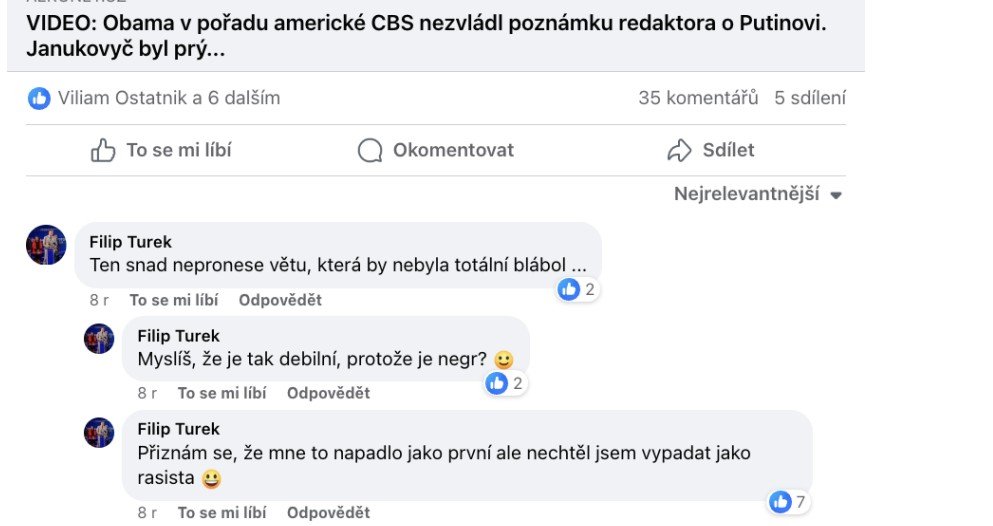
Task: Click Odpovědět under the 'Přiznám se' reply
Action: point(328,512)
